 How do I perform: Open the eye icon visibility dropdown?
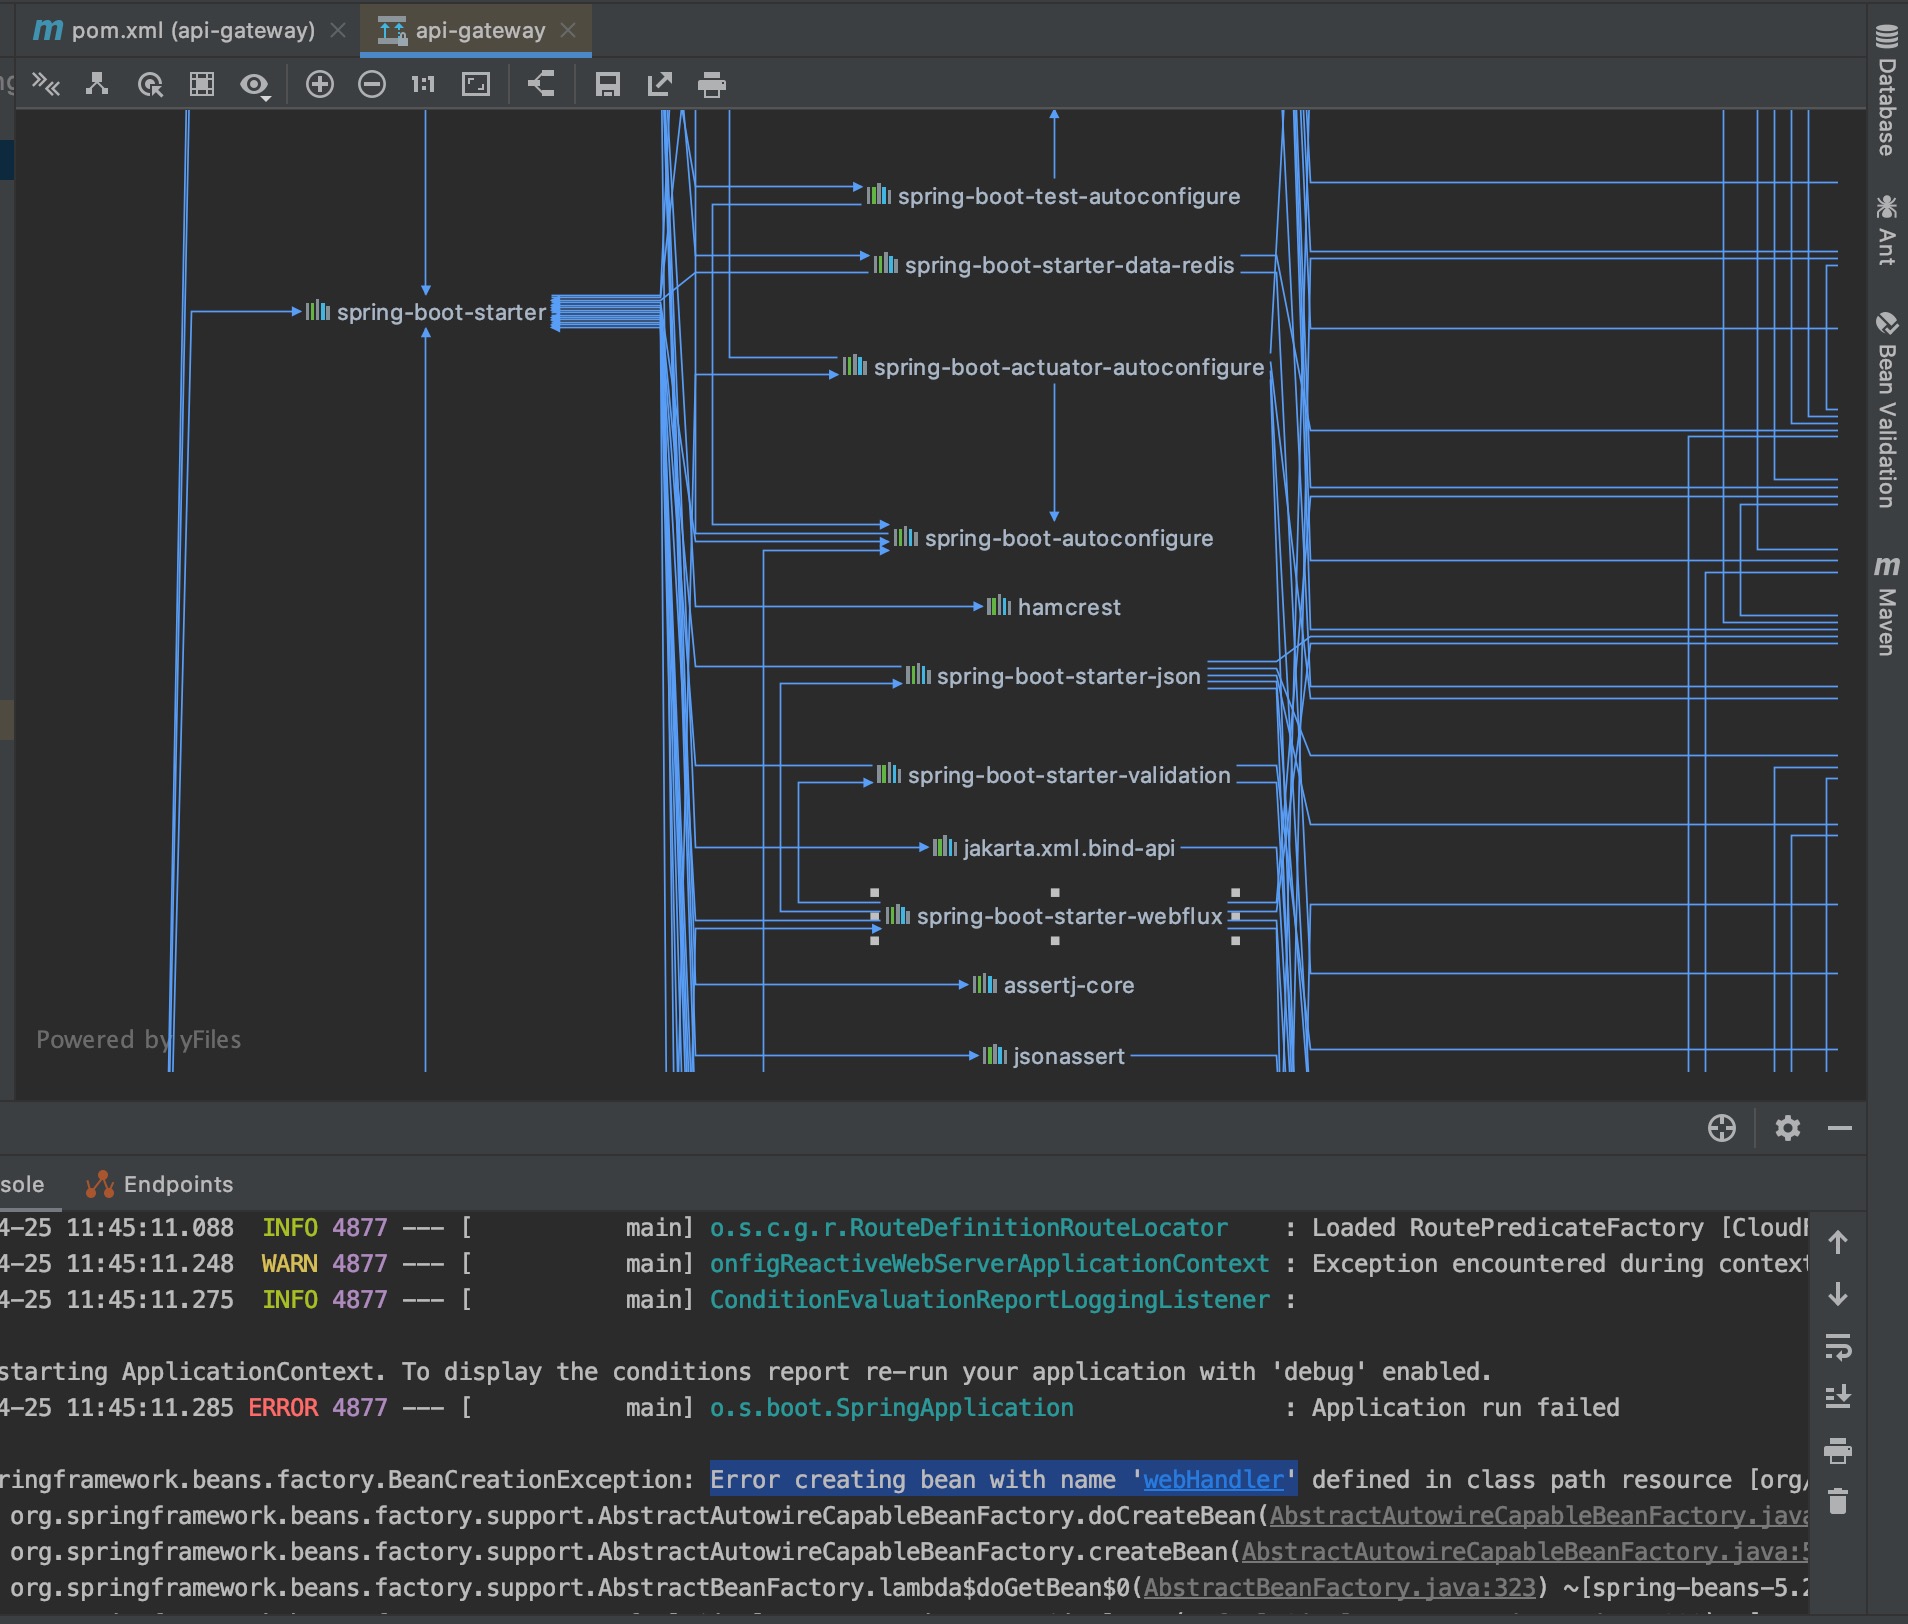point(255,86)
